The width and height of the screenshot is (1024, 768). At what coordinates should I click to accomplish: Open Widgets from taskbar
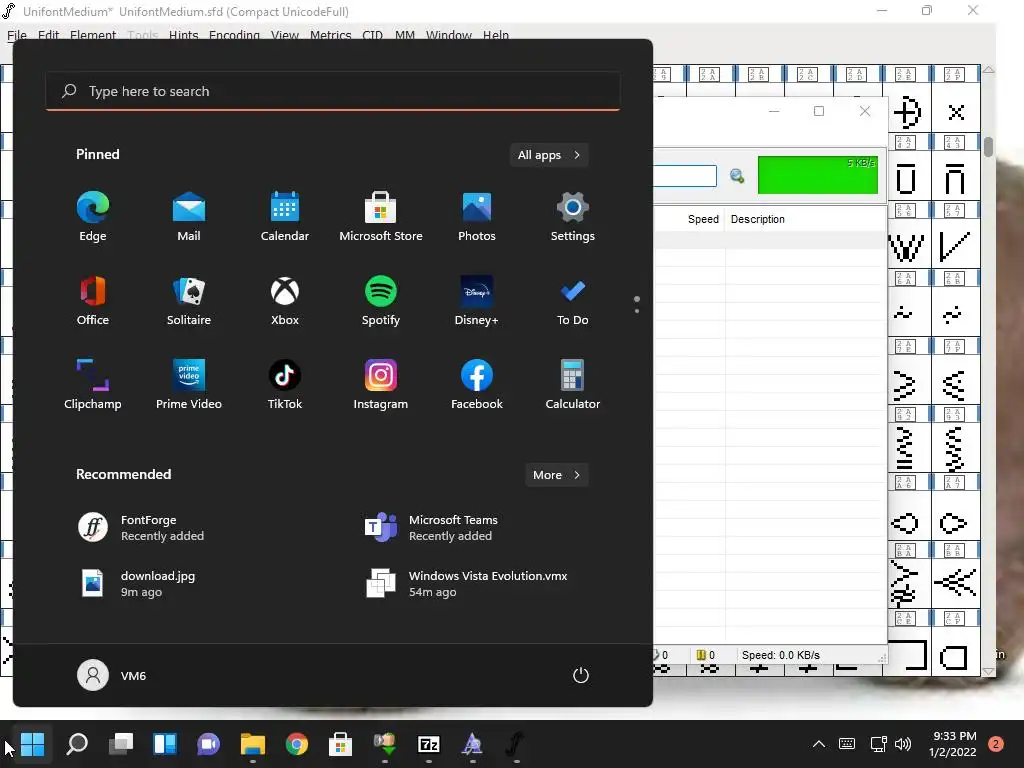coord(165,744)
